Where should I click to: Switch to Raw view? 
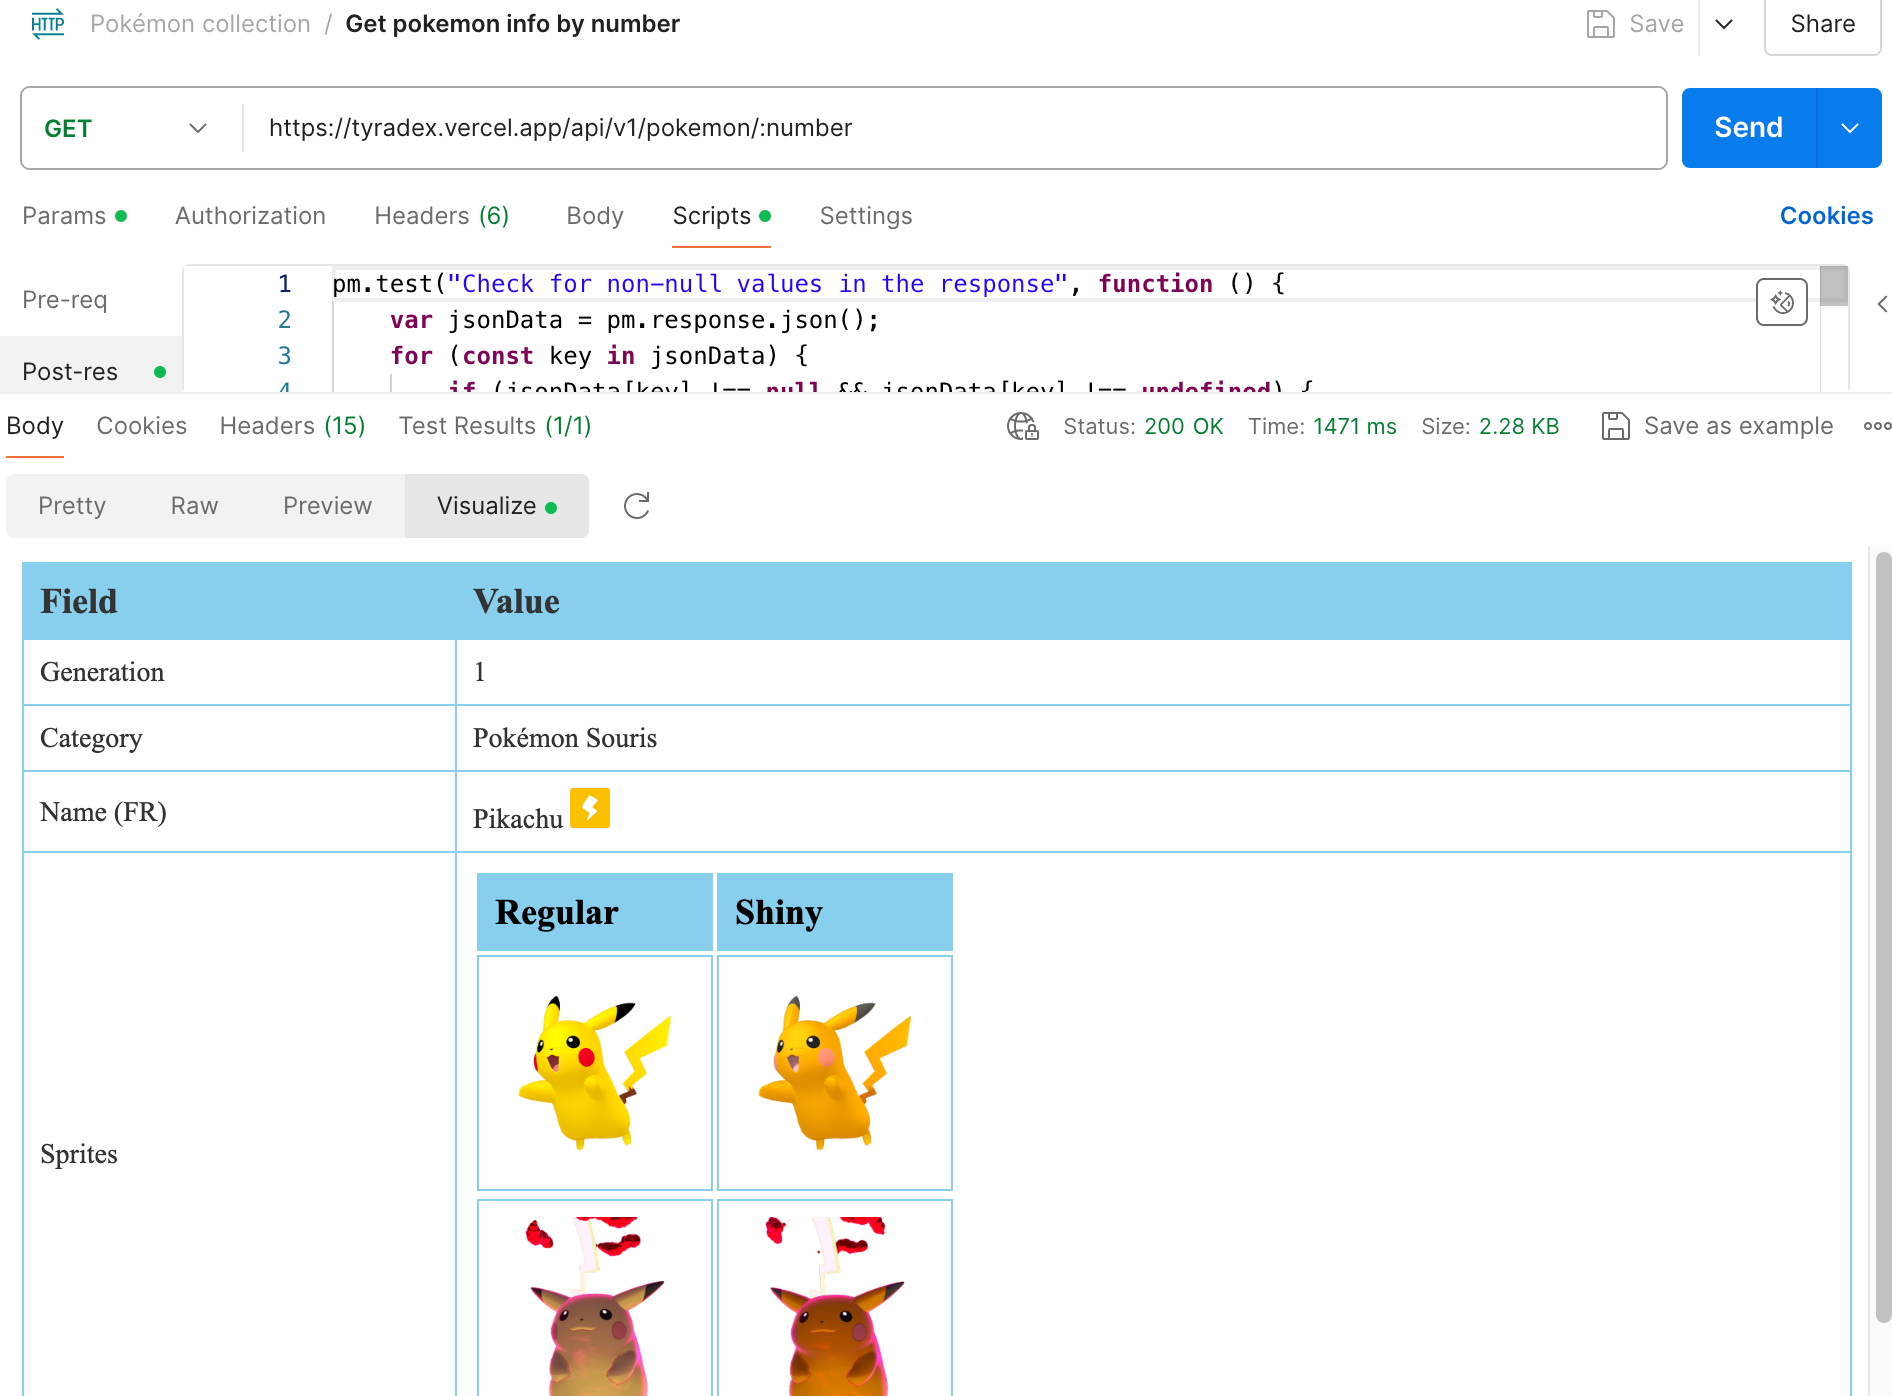point(194,506)
